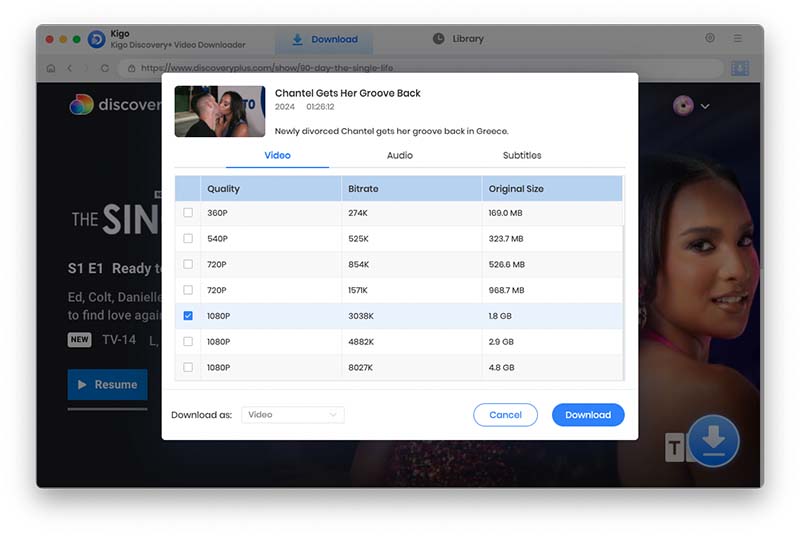Viewport: 800px width, 536px height.
Task: Click the episode progress bar under Resume
Action: (x=108, y=409)
